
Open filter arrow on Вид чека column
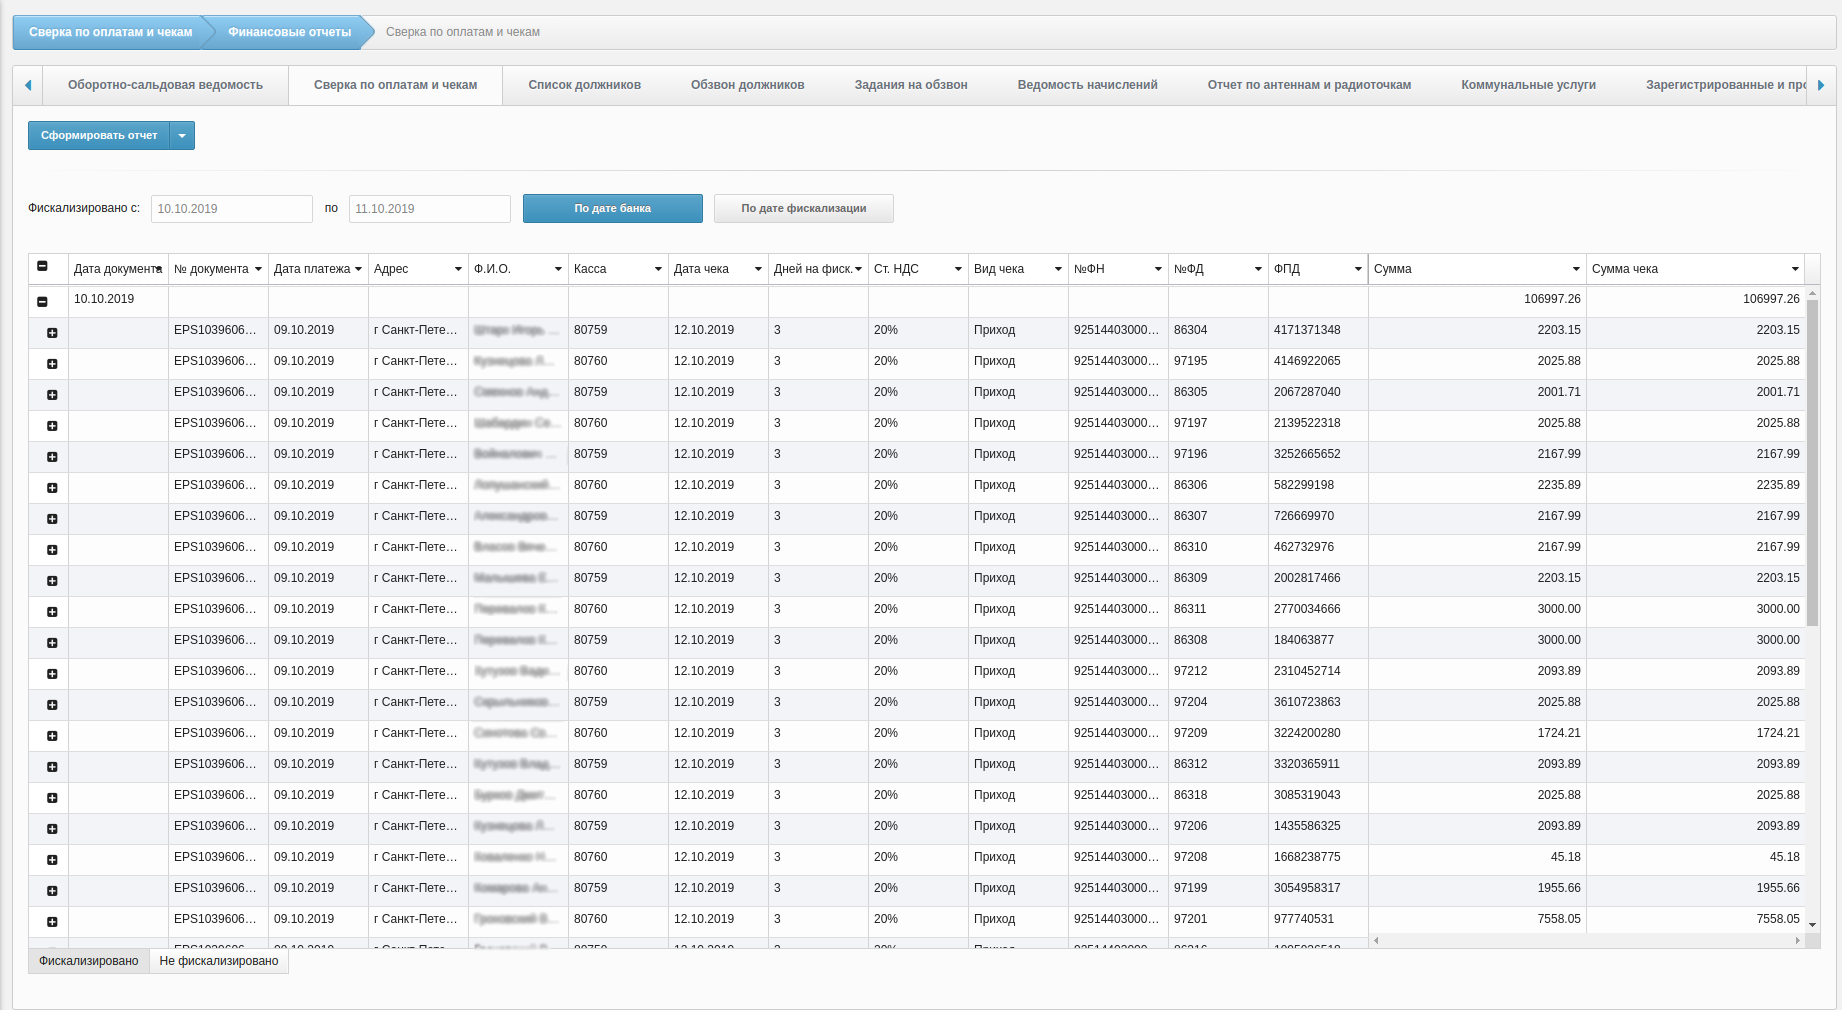pos(1058,269)
